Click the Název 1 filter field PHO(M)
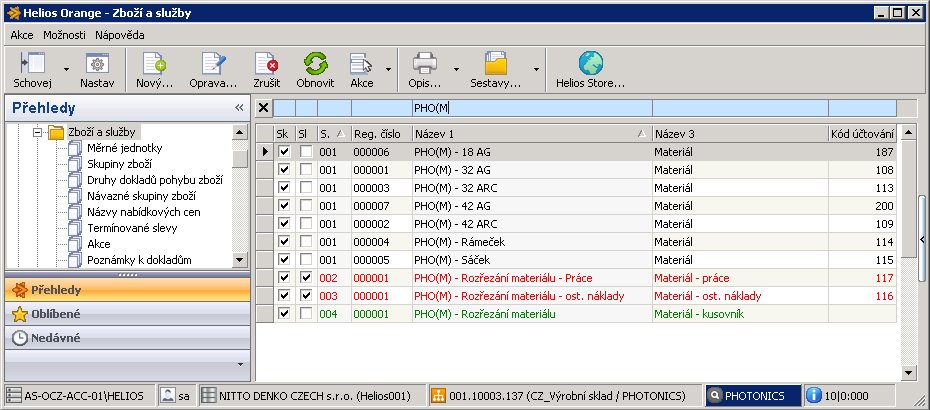Screen dimensions: 930x410 pos(532,108)
